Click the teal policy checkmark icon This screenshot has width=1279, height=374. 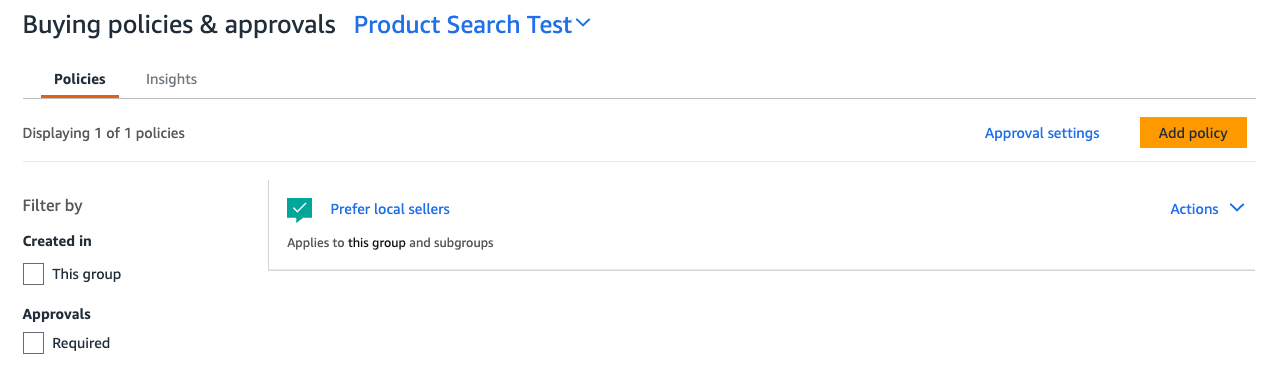click(300, 209)
